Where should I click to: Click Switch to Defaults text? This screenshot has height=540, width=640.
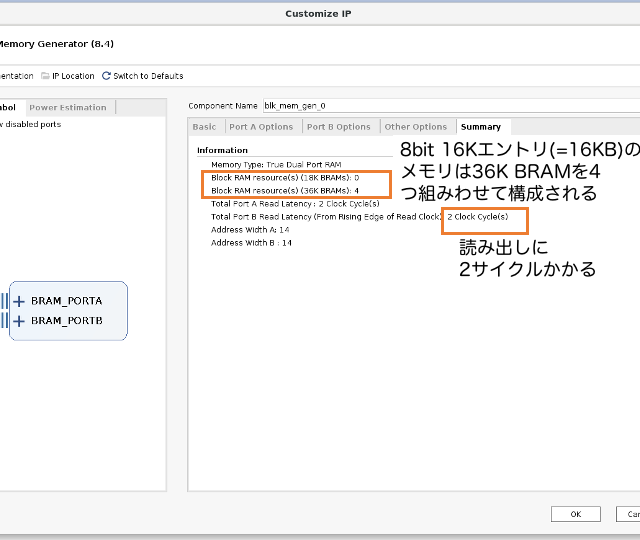point(148,76)
